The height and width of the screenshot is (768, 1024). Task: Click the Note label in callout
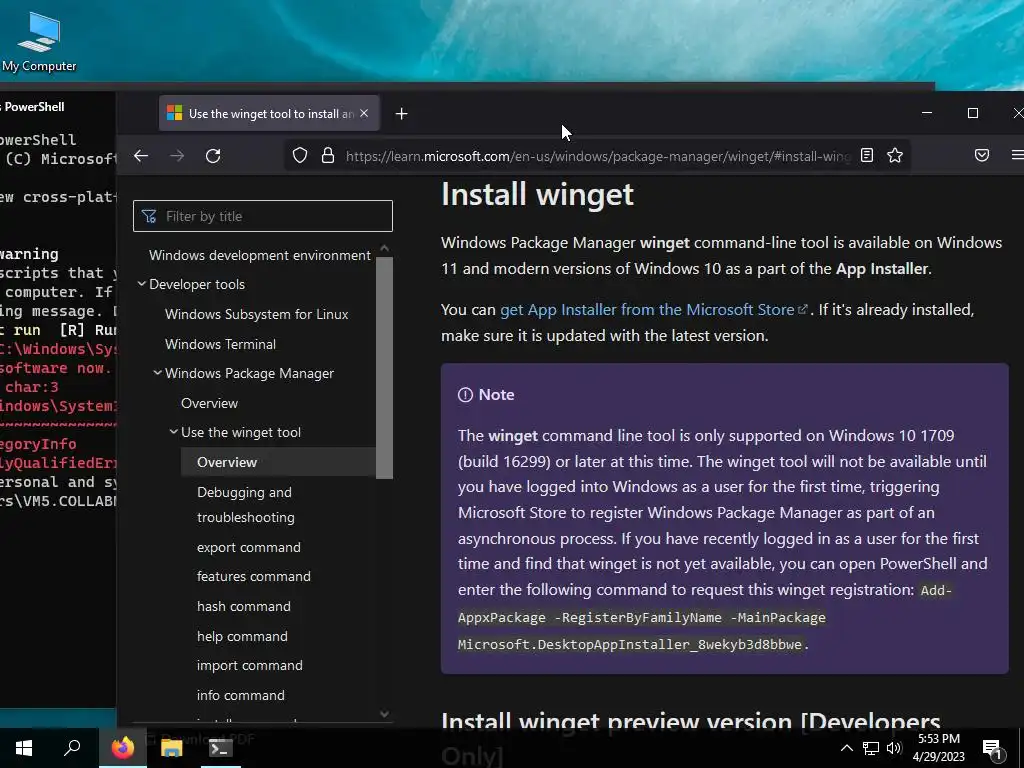click(x=496, y=394)
